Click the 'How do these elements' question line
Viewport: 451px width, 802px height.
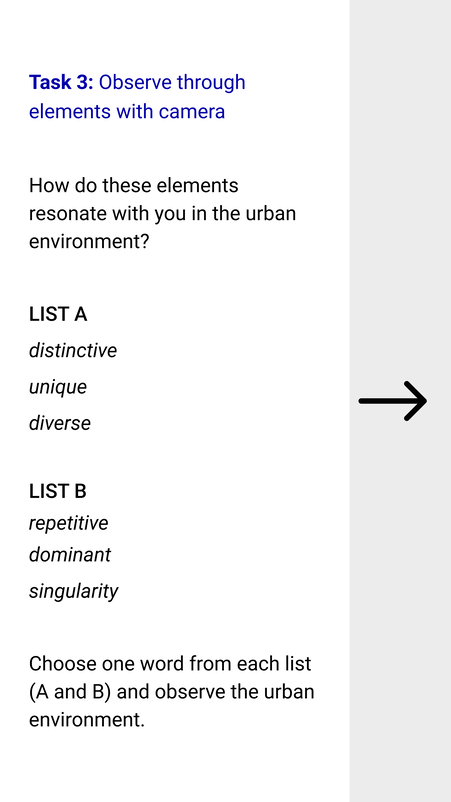click(133, 185)
